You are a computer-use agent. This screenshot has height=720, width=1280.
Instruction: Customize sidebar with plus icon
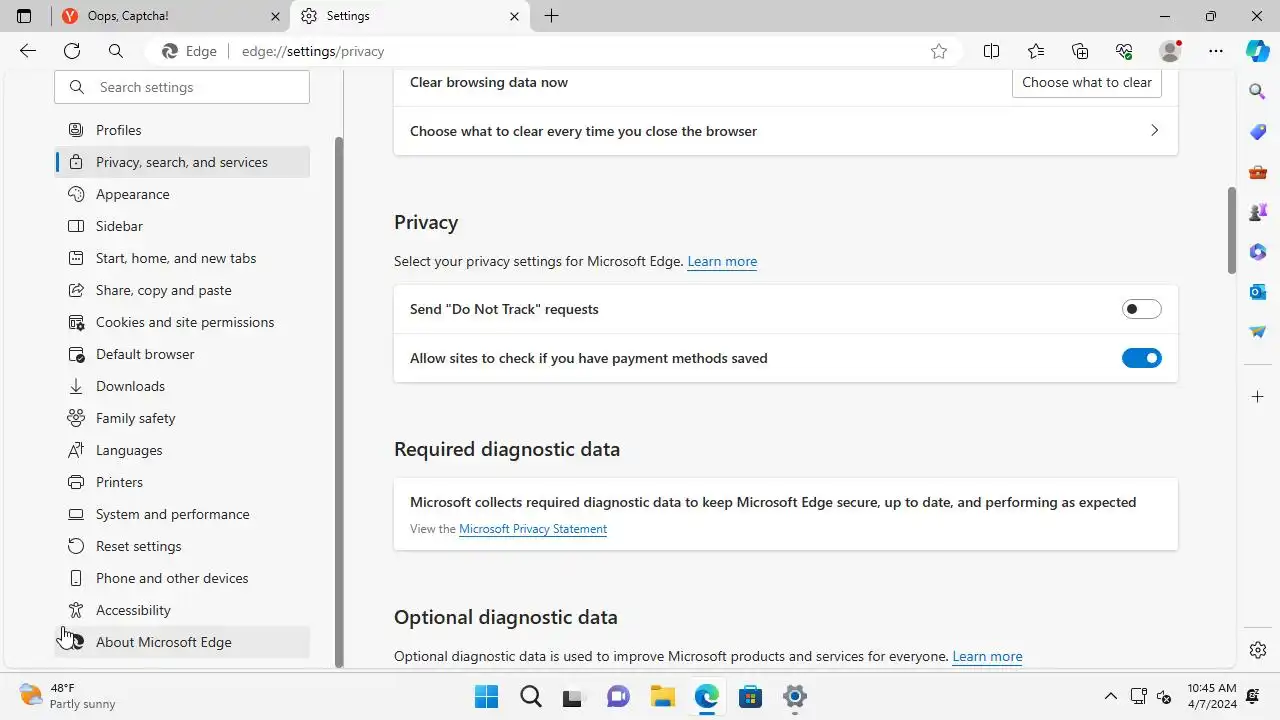pyautogui.click(x=1258, y=397)
